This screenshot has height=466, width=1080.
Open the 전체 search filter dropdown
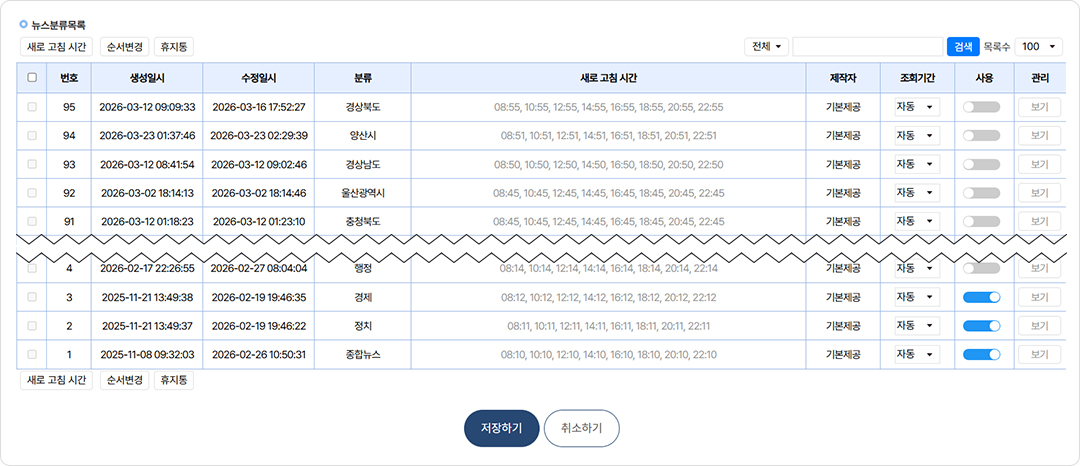(767, 46)
